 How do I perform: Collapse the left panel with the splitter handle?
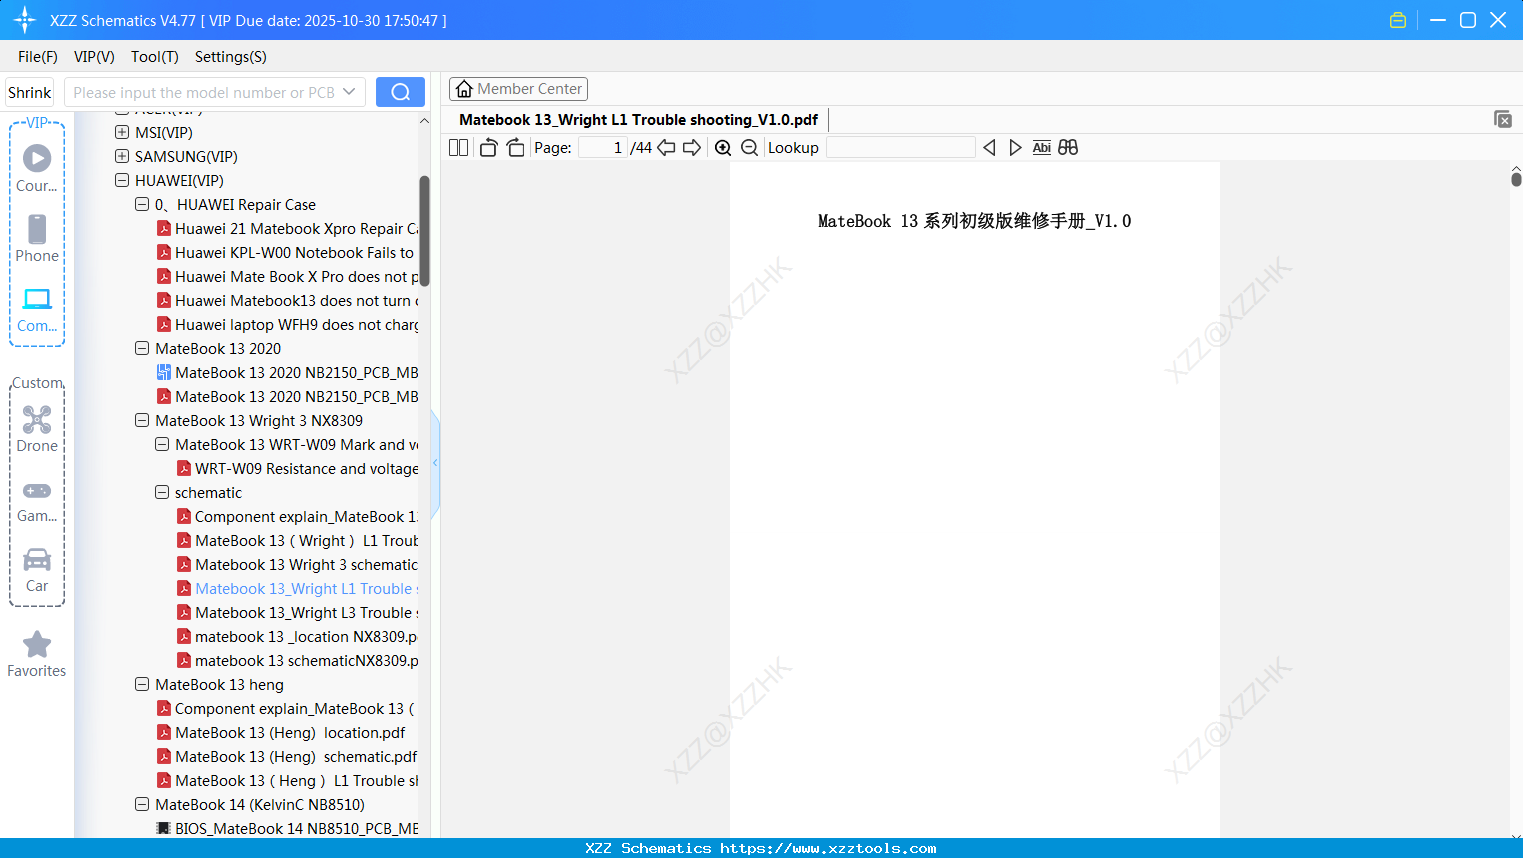tap(435, 463)
